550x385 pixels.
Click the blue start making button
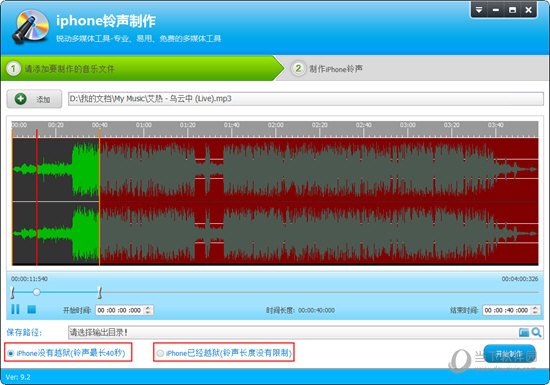tap(509, 354)
